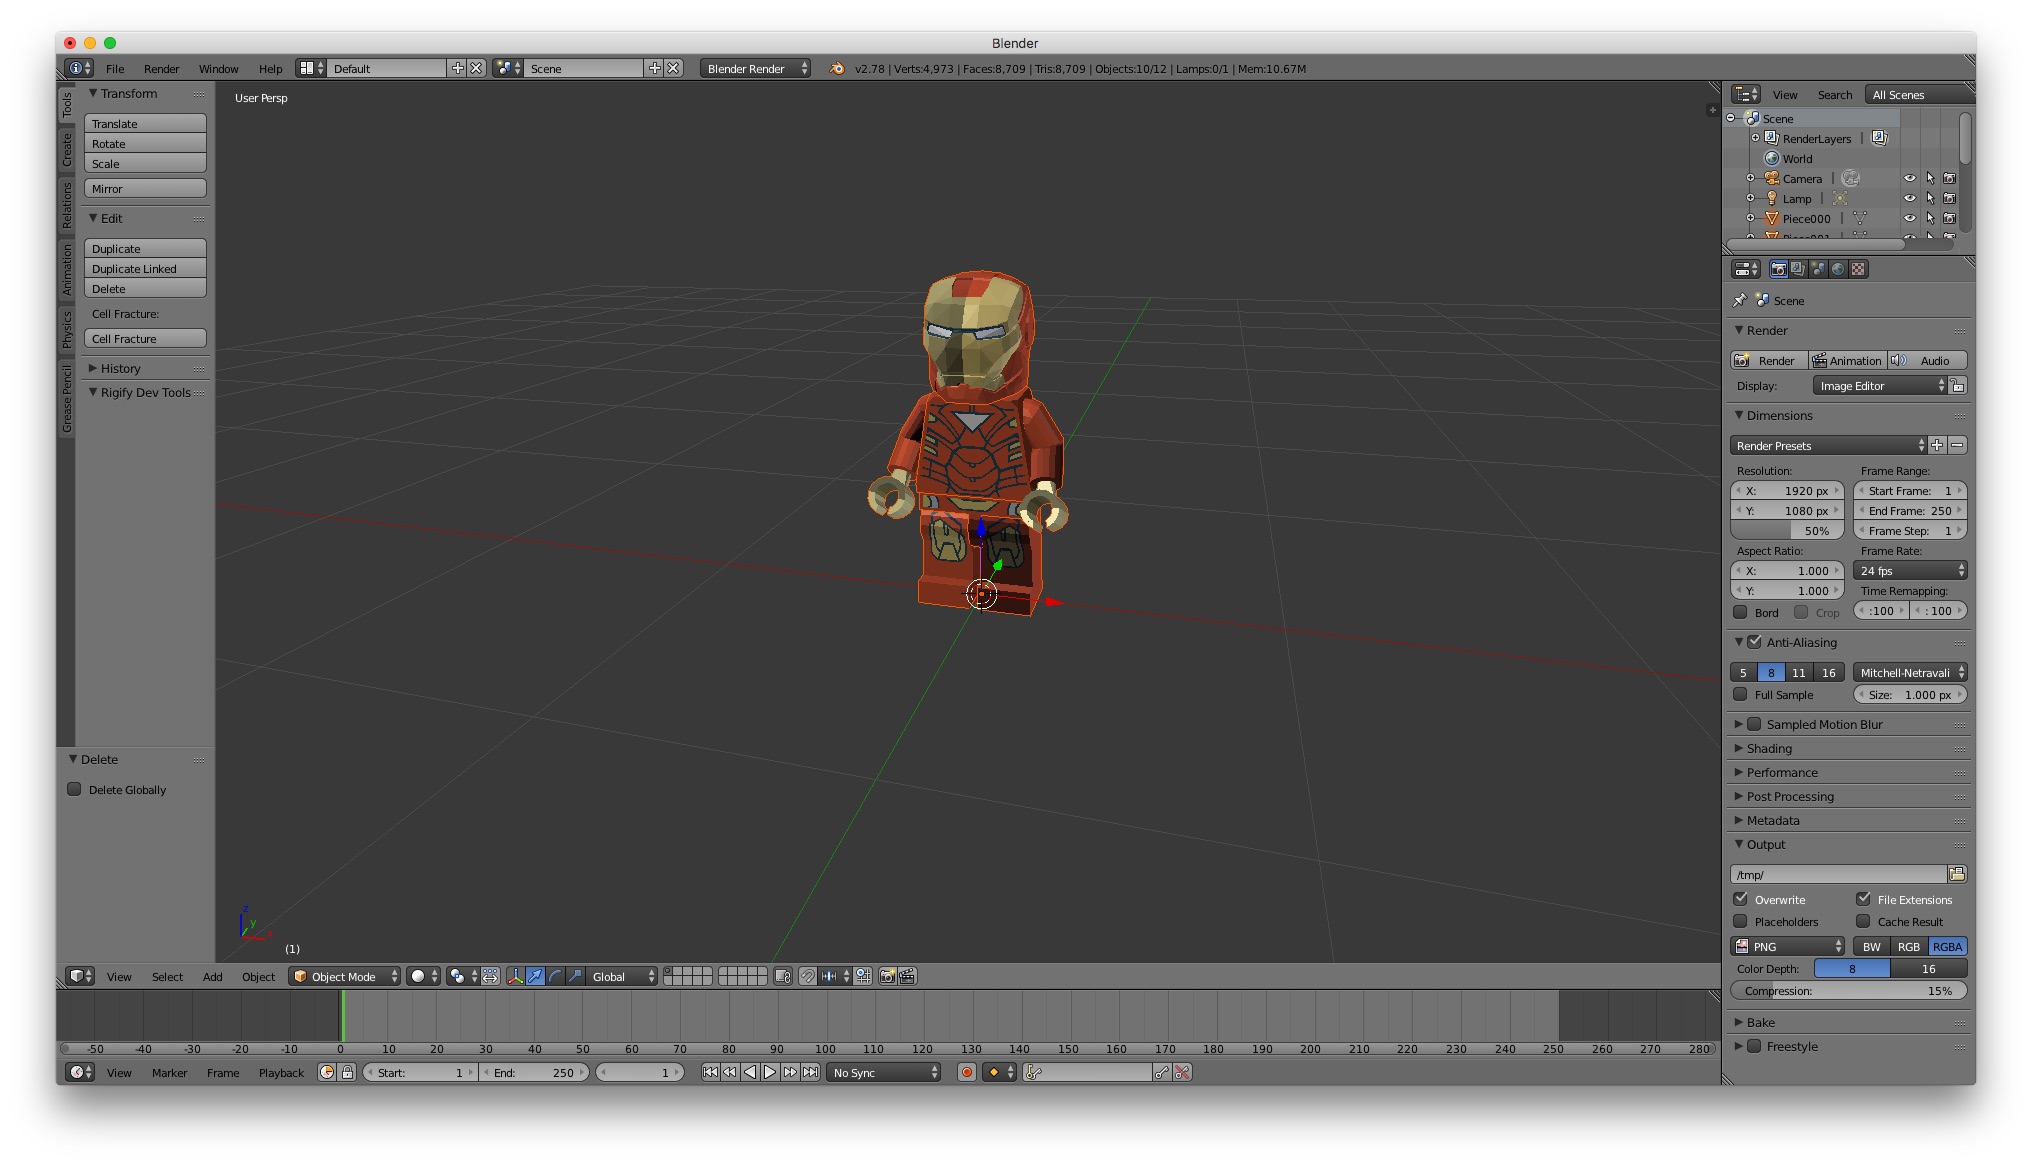
Task: Toggle selectability arrow for Camera
Action: click(x=1930, y=179)
